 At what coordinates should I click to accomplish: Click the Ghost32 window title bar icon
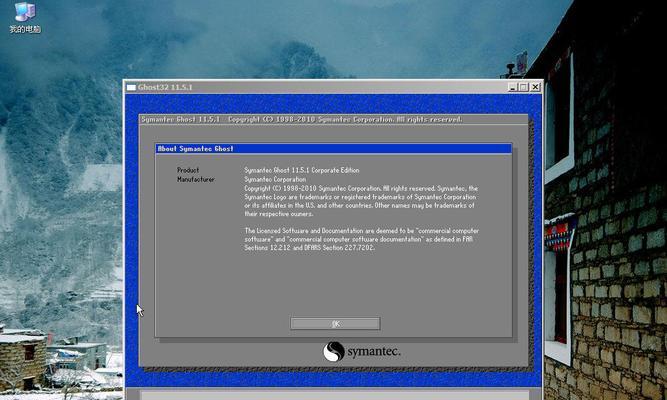click(131, 87)
